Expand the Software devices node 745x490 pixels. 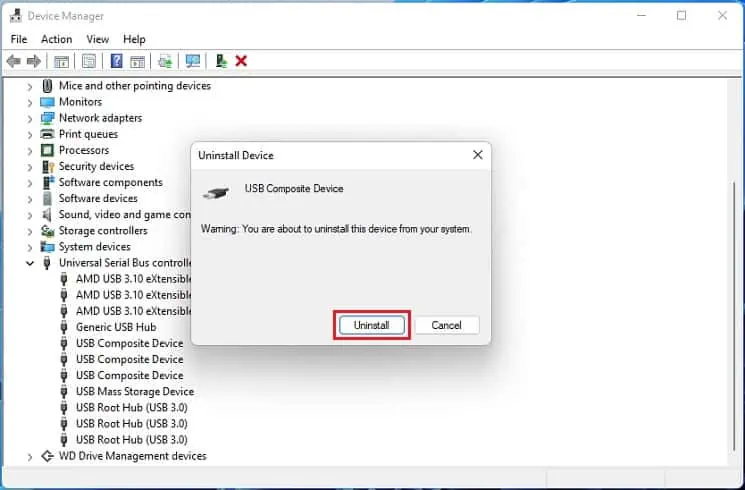click(30, 199)
